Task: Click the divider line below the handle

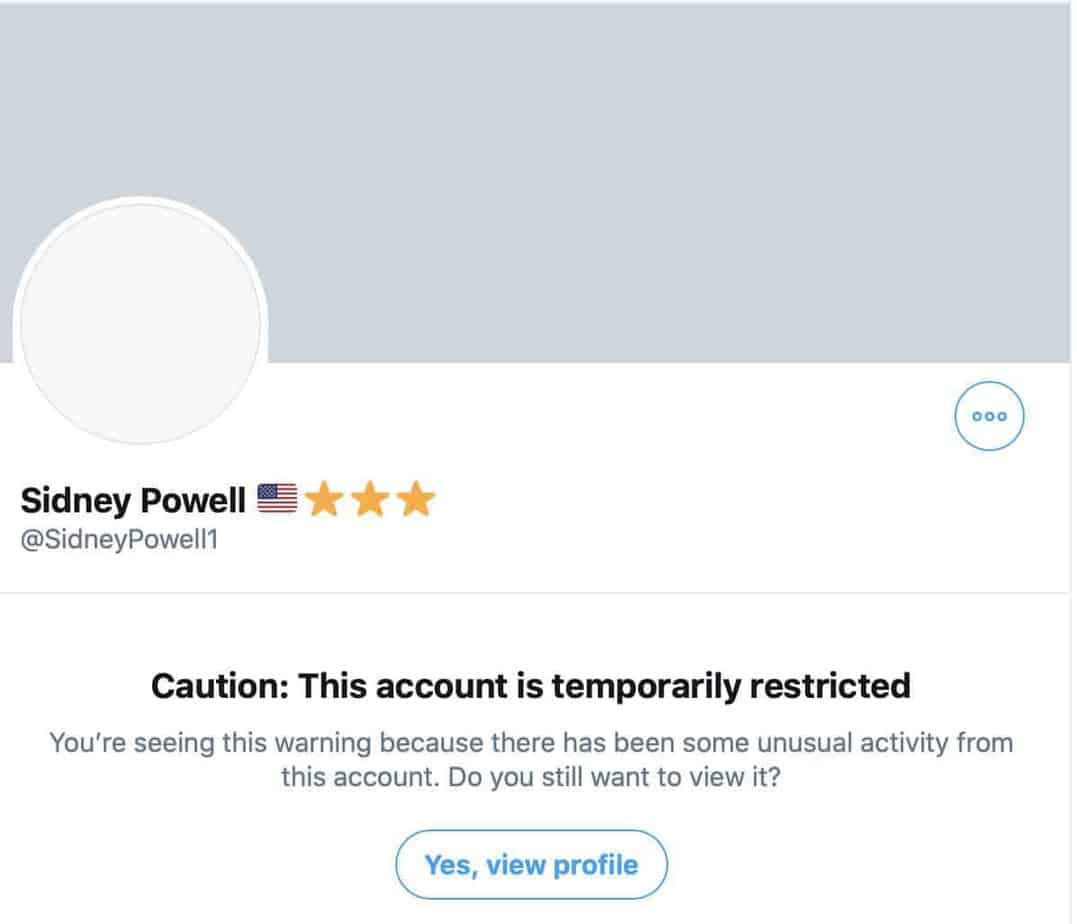Action: click(536, 591)
